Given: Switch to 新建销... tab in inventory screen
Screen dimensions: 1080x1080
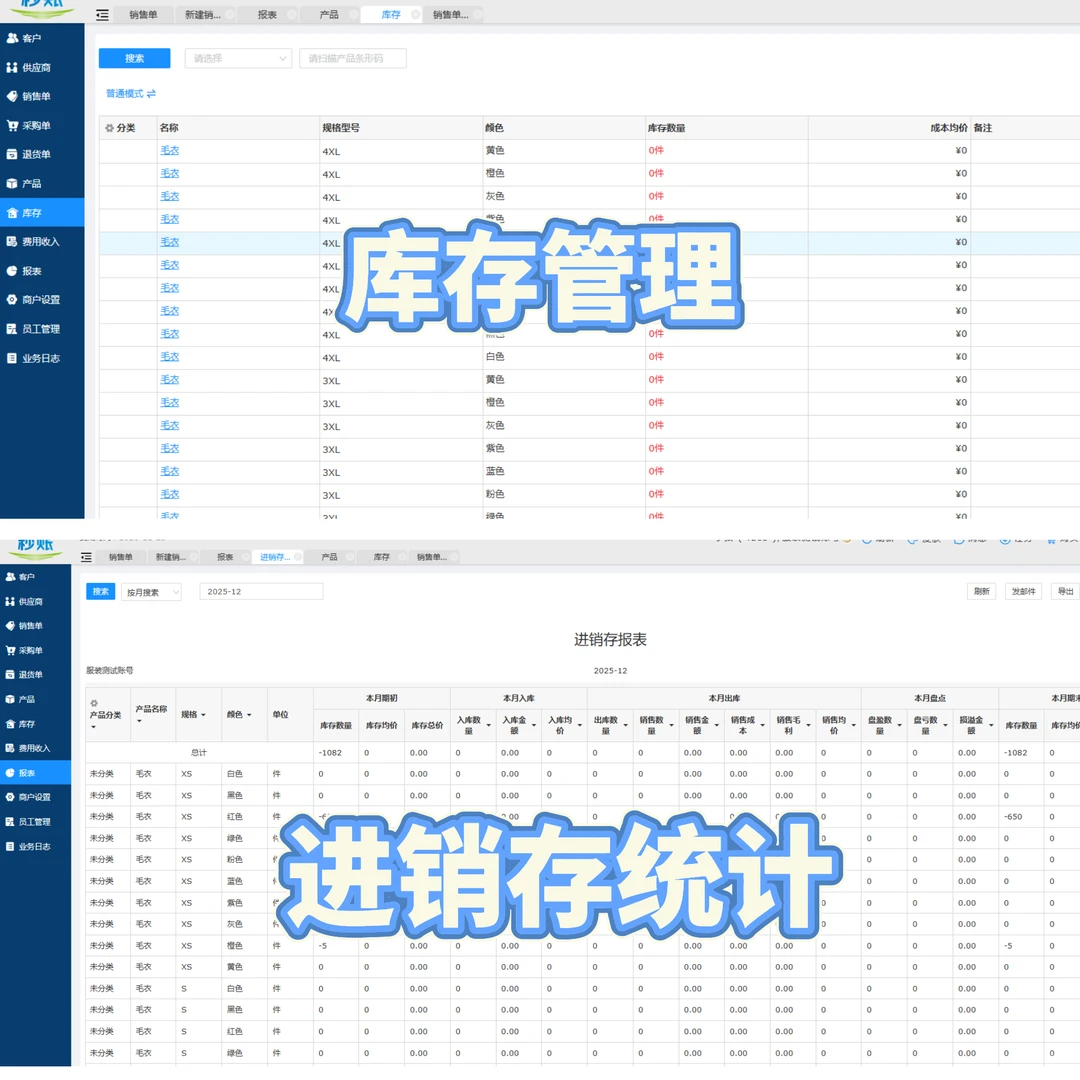Looking at the screenshot, I should pos(203,14).
